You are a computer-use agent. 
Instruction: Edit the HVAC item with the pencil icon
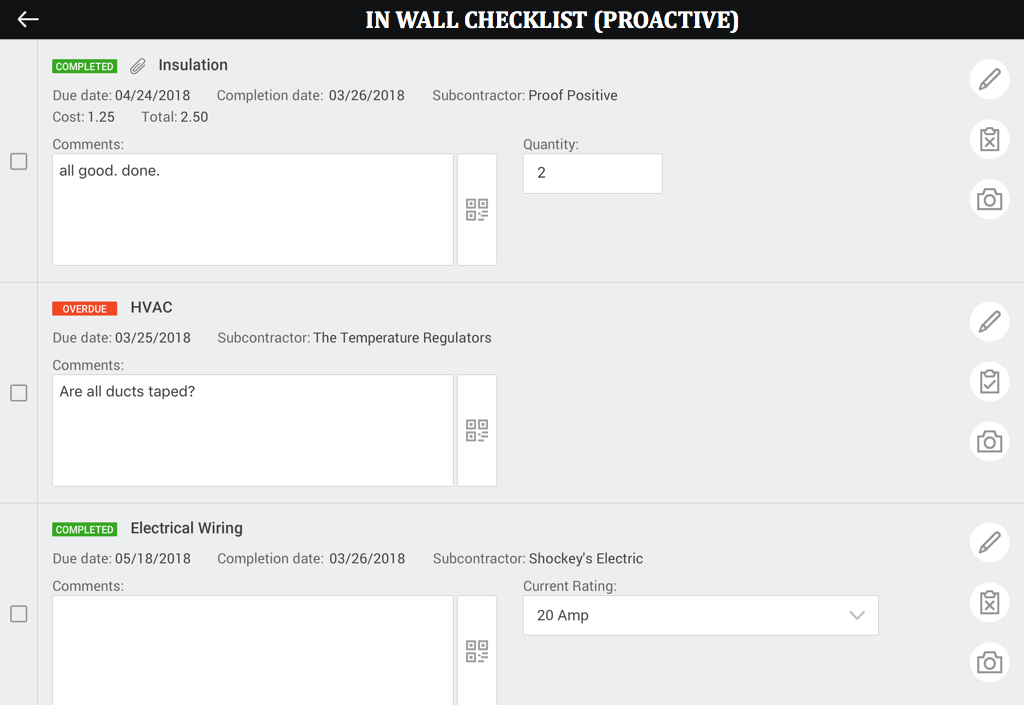pos(989,322)
